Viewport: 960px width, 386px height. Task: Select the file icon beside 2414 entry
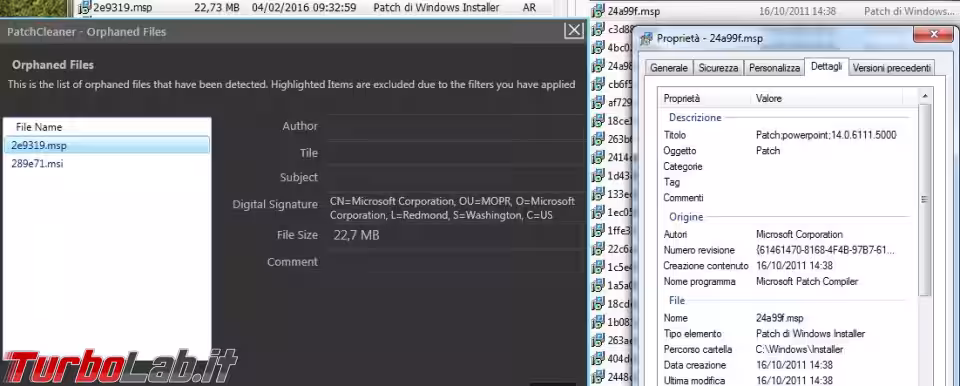[x=598, y=157]
